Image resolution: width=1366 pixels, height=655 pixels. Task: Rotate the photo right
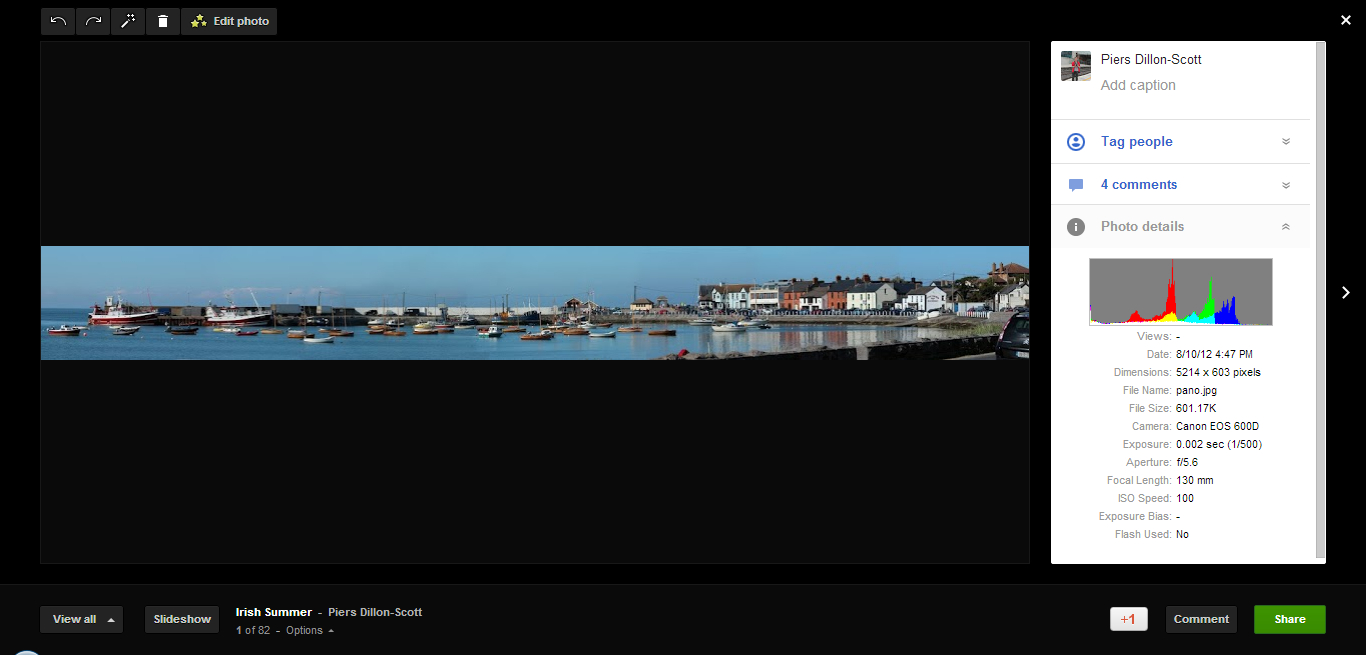pyautogui.click(x=93, y=21)
